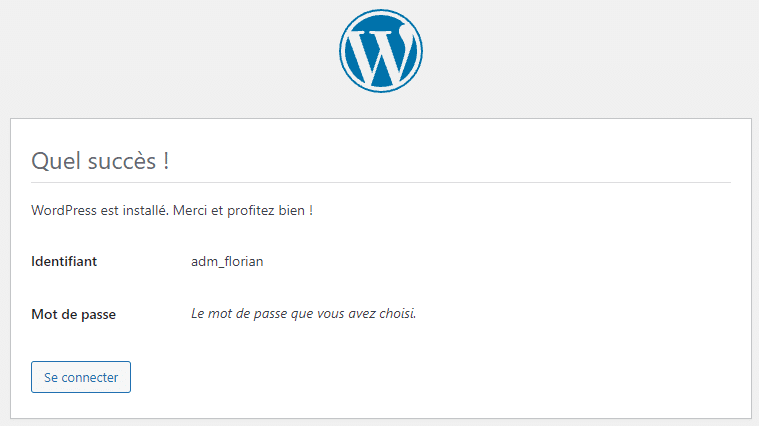This screenshot has height=426, width=759.
Task: Select the Identifiant label
Action: tap(64, 262)
